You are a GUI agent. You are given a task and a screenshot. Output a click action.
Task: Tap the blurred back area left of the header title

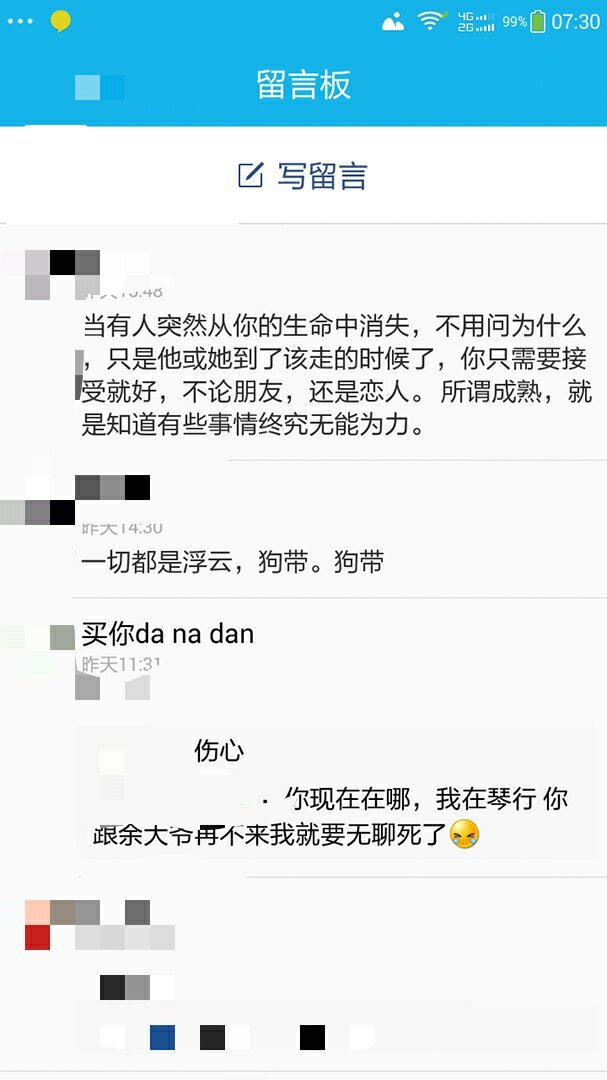point(100,87)
